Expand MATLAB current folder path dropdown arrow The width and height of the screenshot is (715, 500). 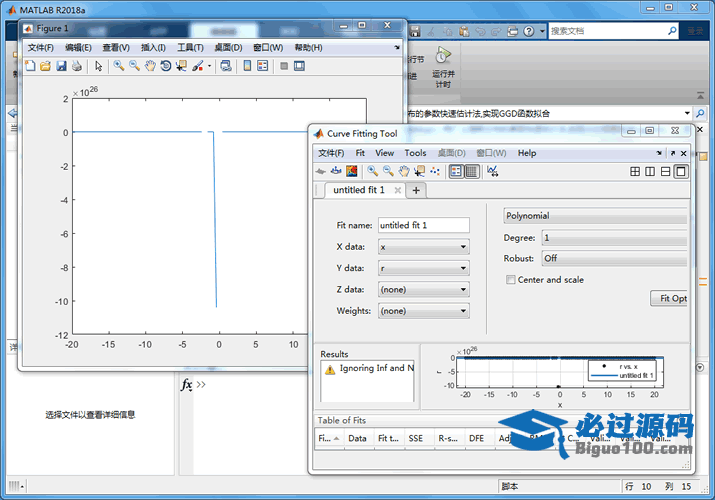tap(687, 113)
